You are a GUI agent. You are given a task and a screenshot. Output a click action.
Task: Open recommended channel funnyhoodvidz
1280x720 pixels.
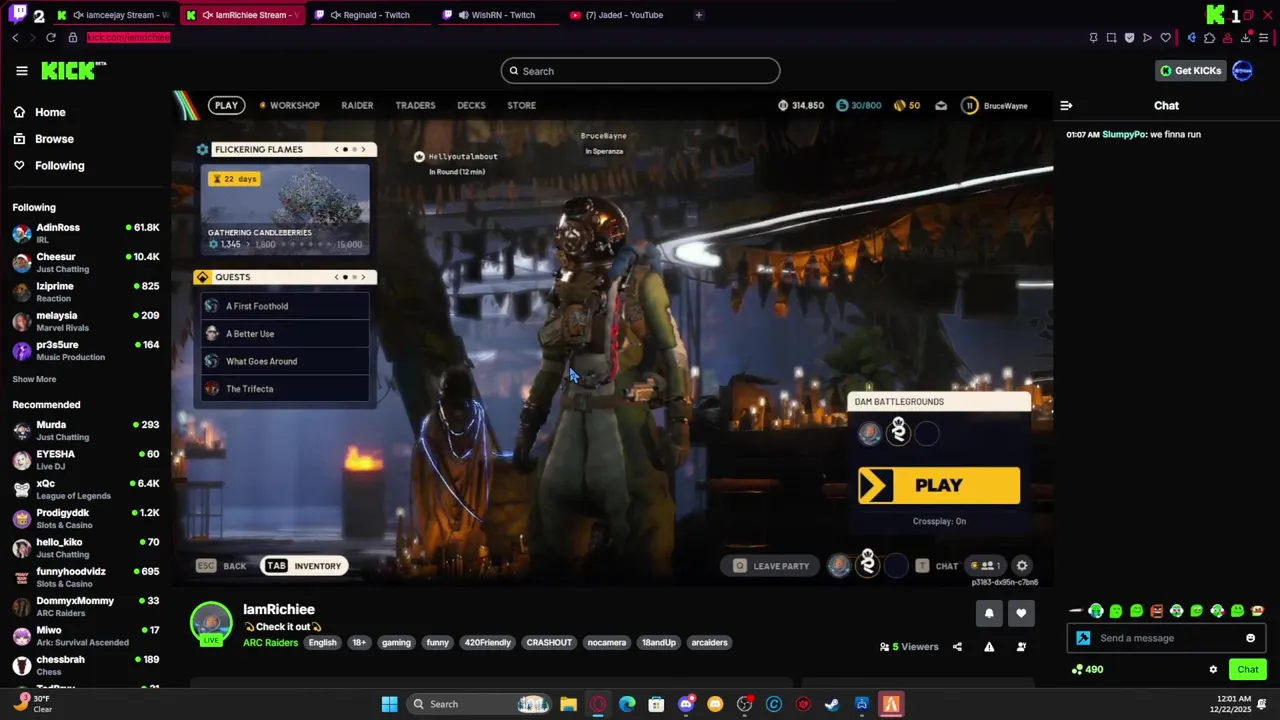86,577
